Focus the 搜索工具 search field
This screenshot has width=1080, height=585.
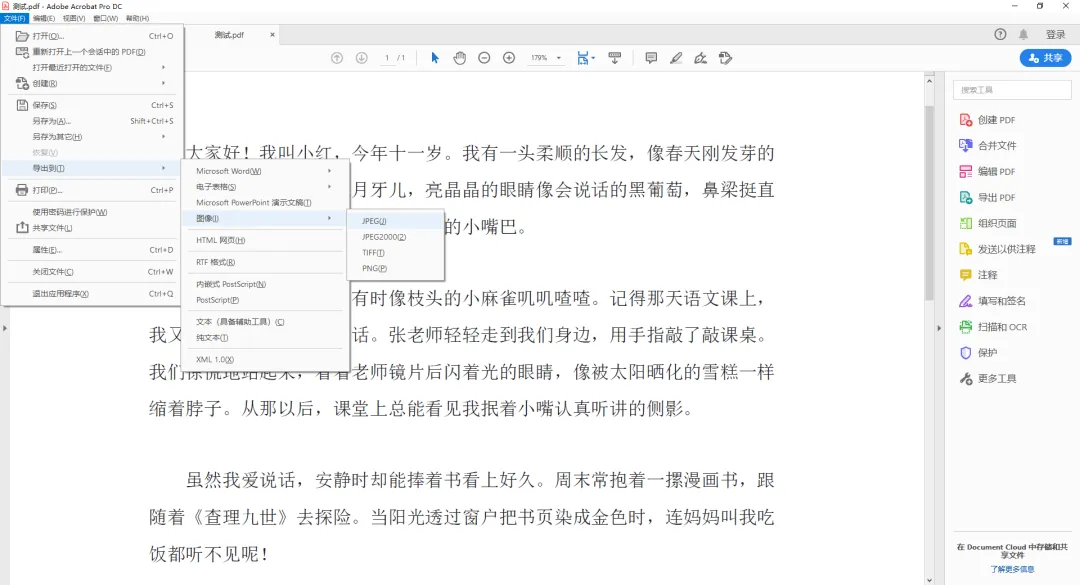tap(1012, 90)
